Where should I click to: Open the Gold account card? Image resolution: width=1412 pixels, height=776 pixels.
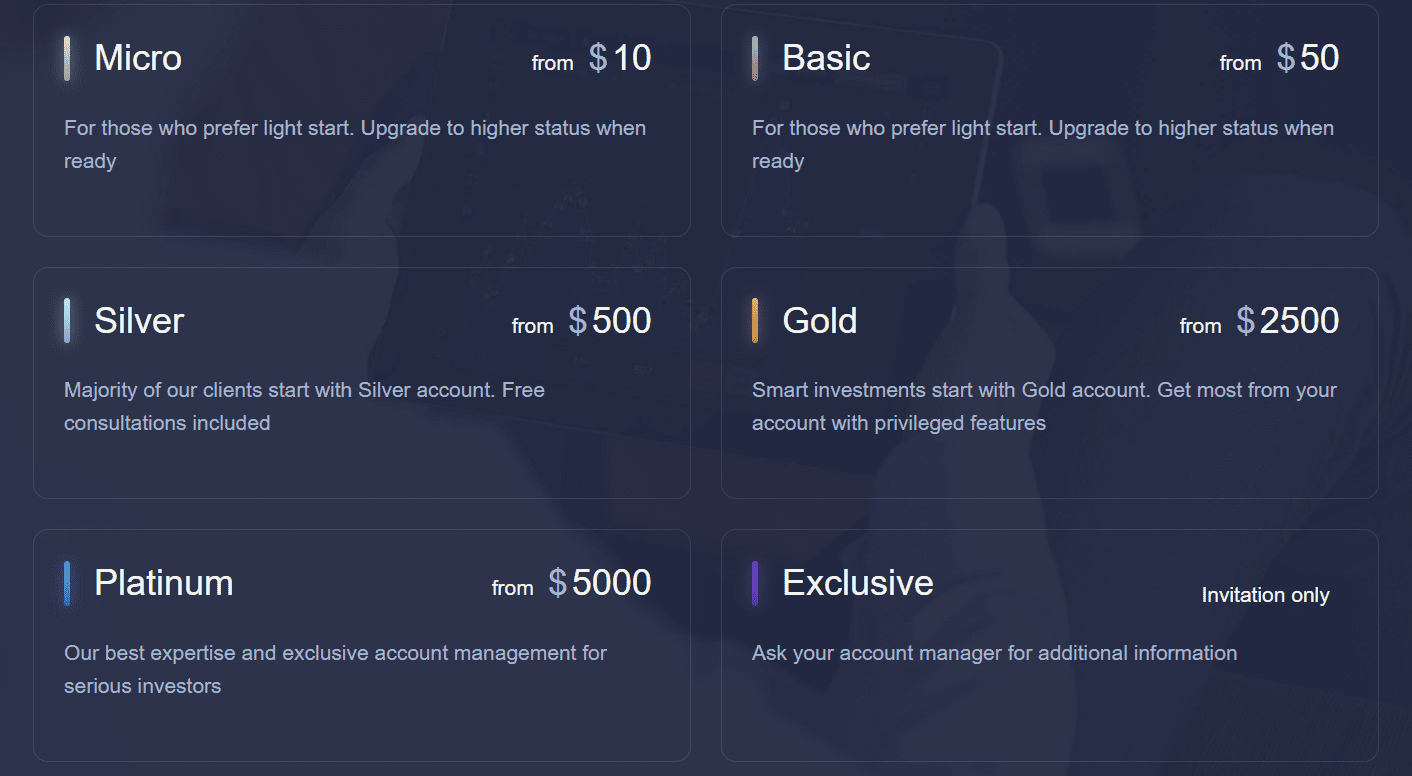click(1050, 383)
